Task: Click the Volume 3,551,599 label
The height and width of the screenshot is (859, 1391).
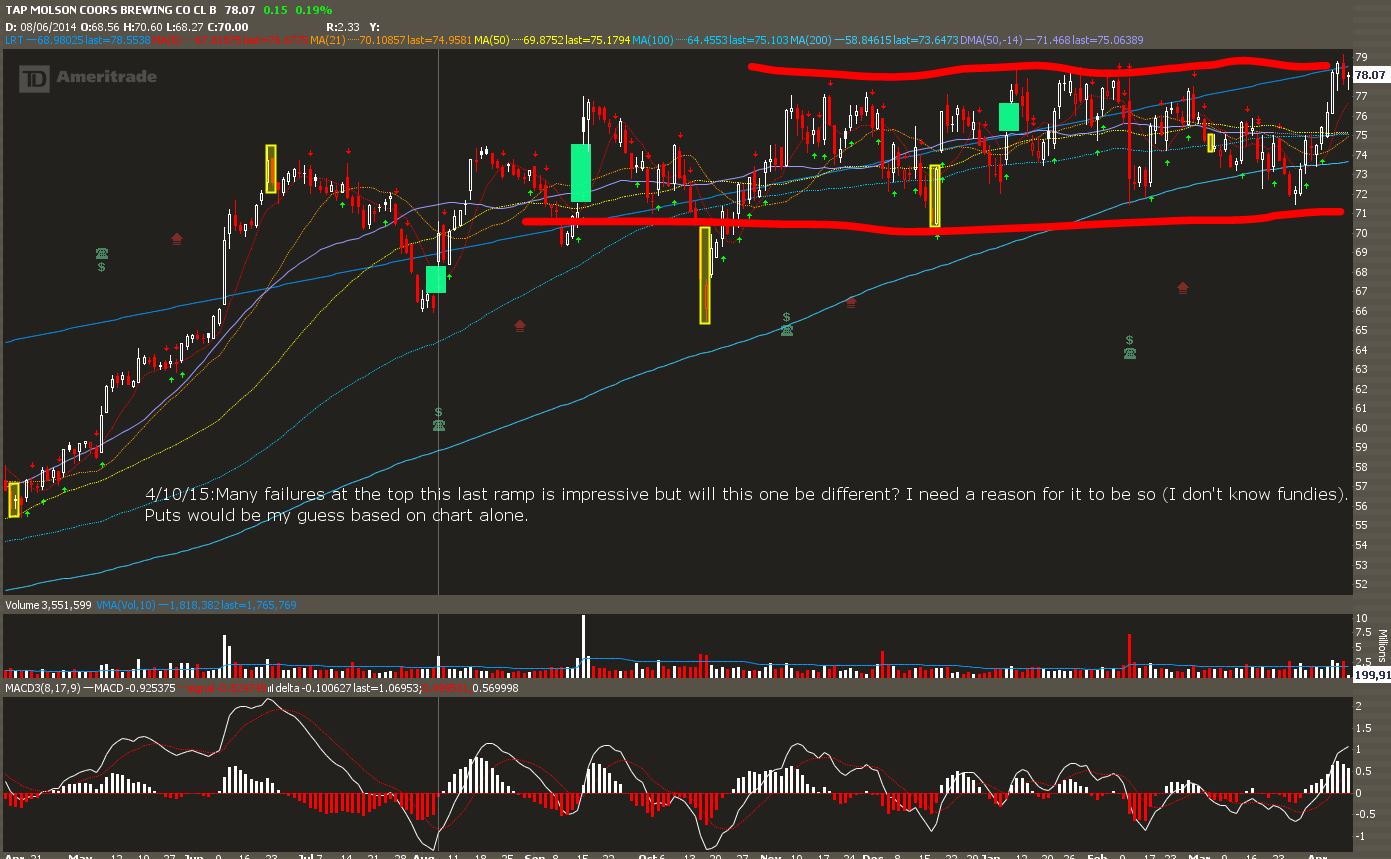Action: pyautogui.click(x=48, y=605)
